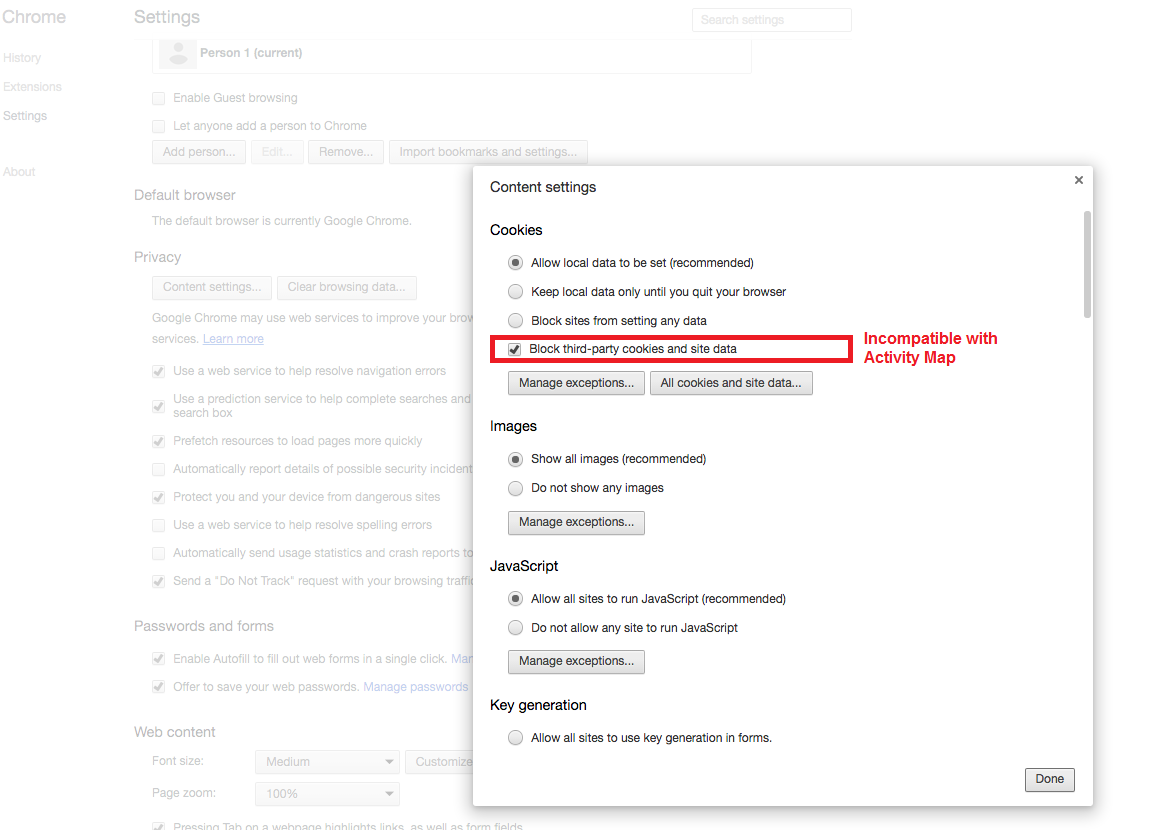Open Manage exceptions under Cookies
The image size is (1157, 830).
pos(576,383)
